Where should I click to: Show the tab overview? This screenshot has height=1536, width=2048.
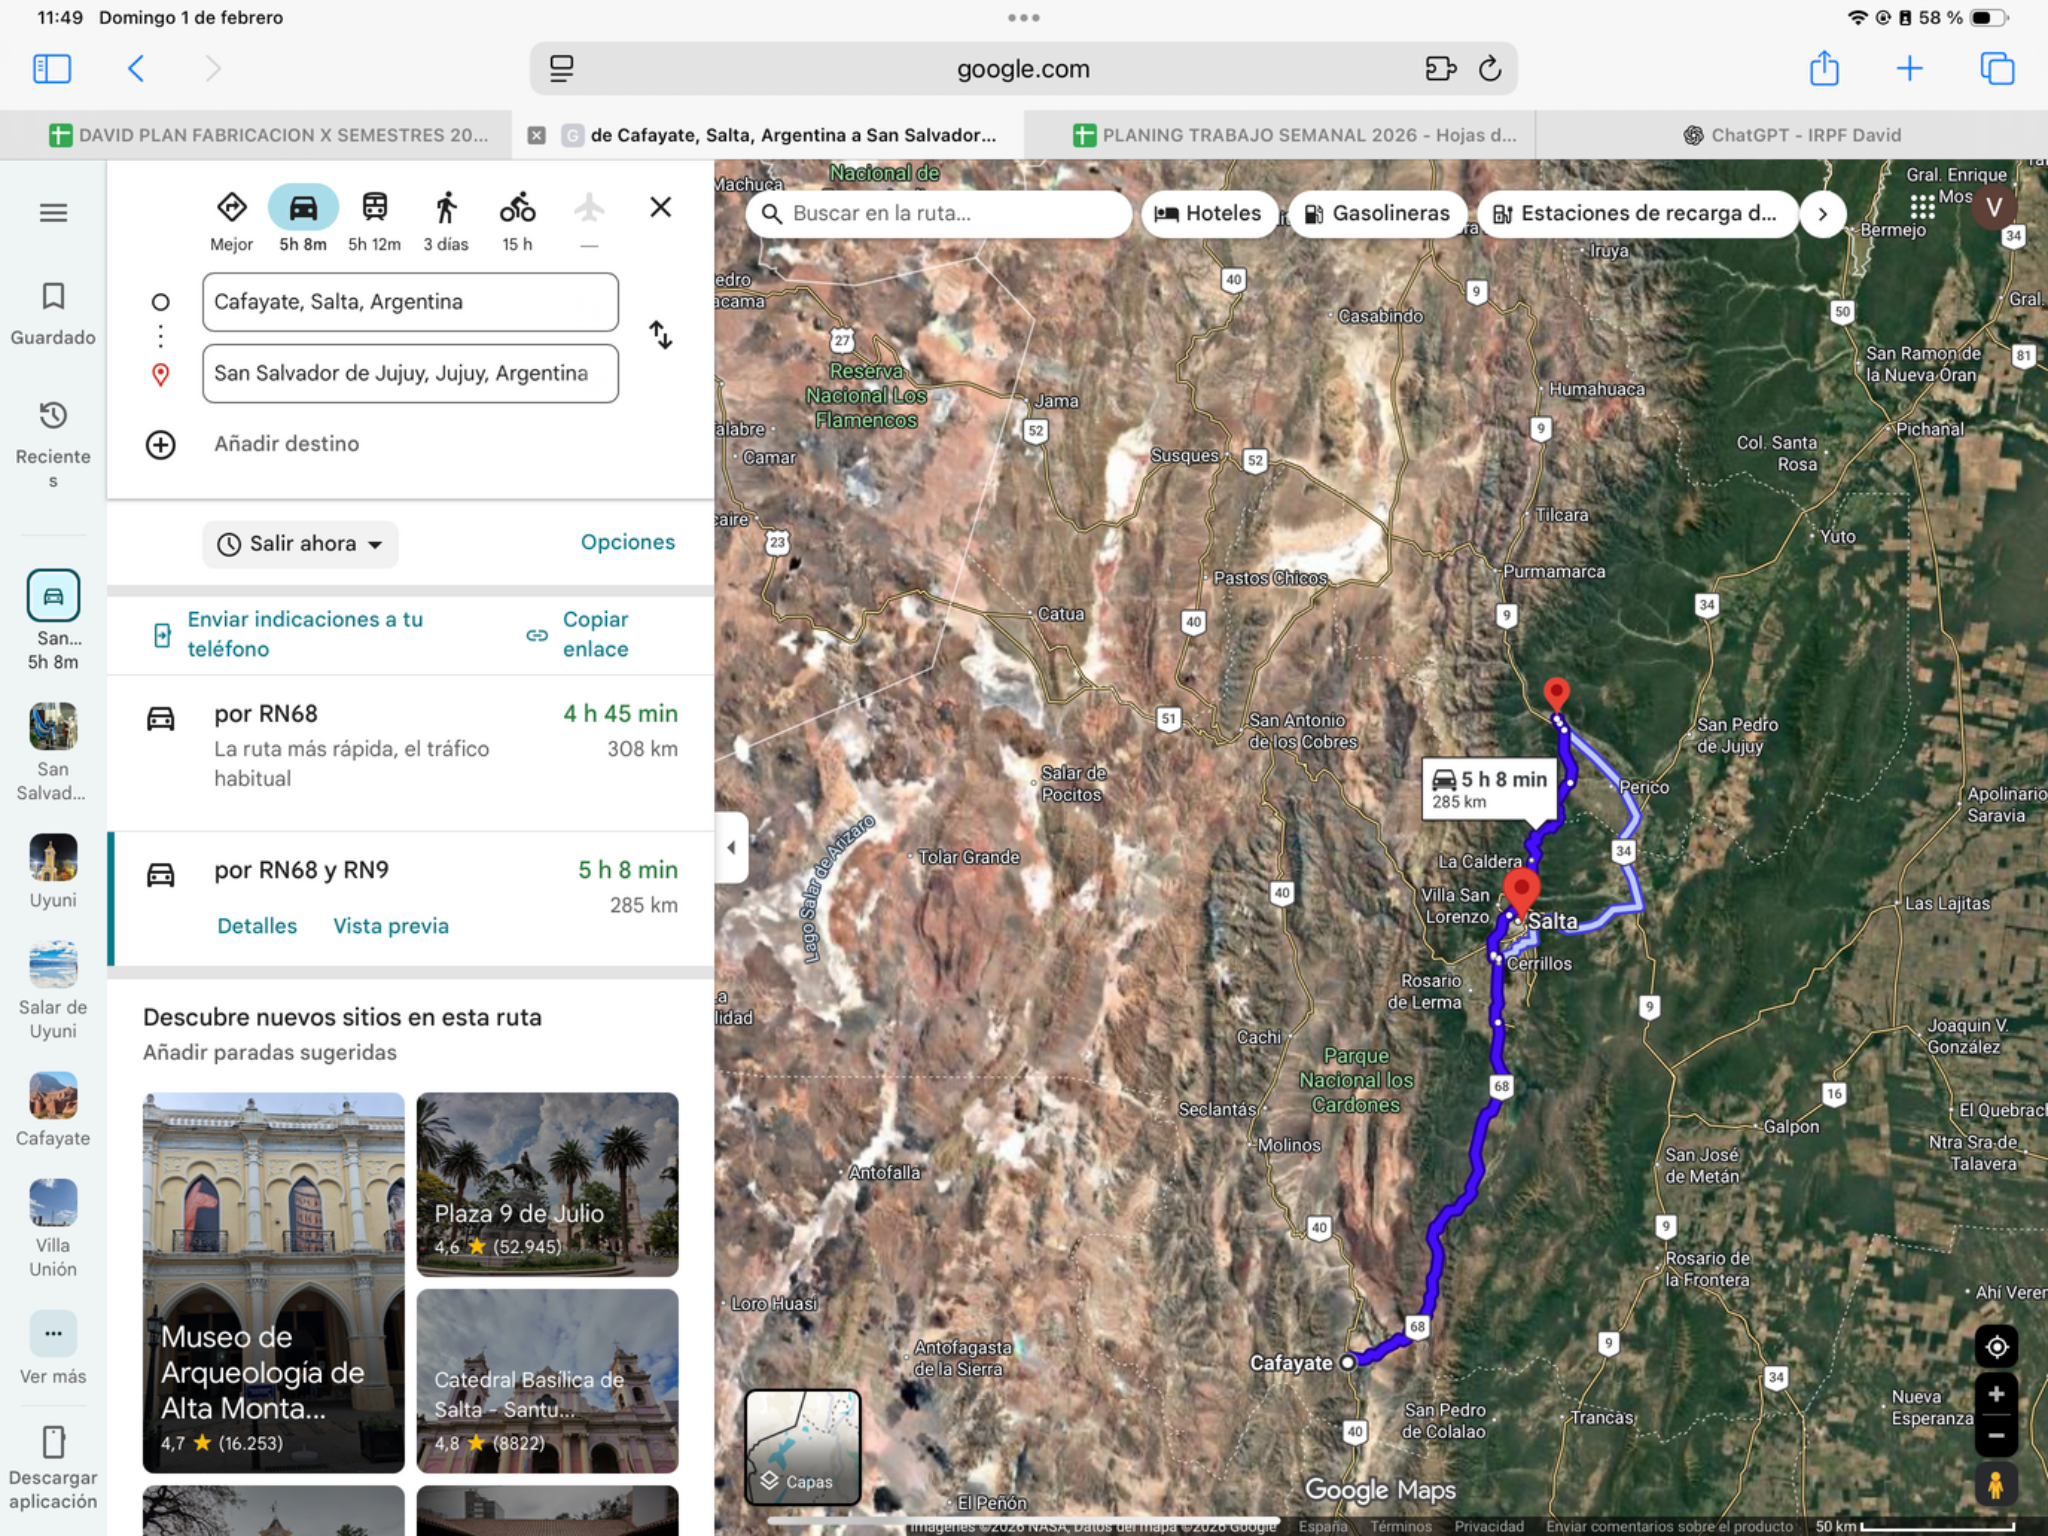(1997, 69)
